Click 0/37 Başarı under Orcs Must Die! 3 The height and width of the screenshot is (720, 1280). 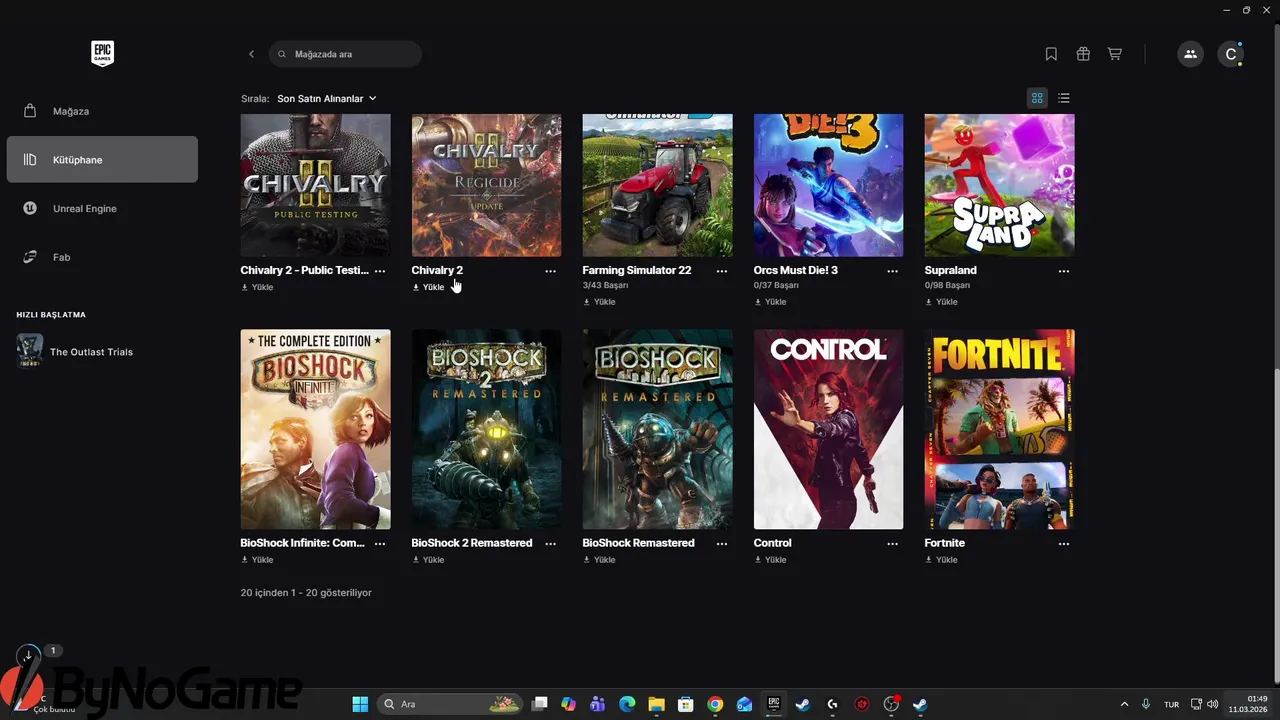click(x=777, y=286)
